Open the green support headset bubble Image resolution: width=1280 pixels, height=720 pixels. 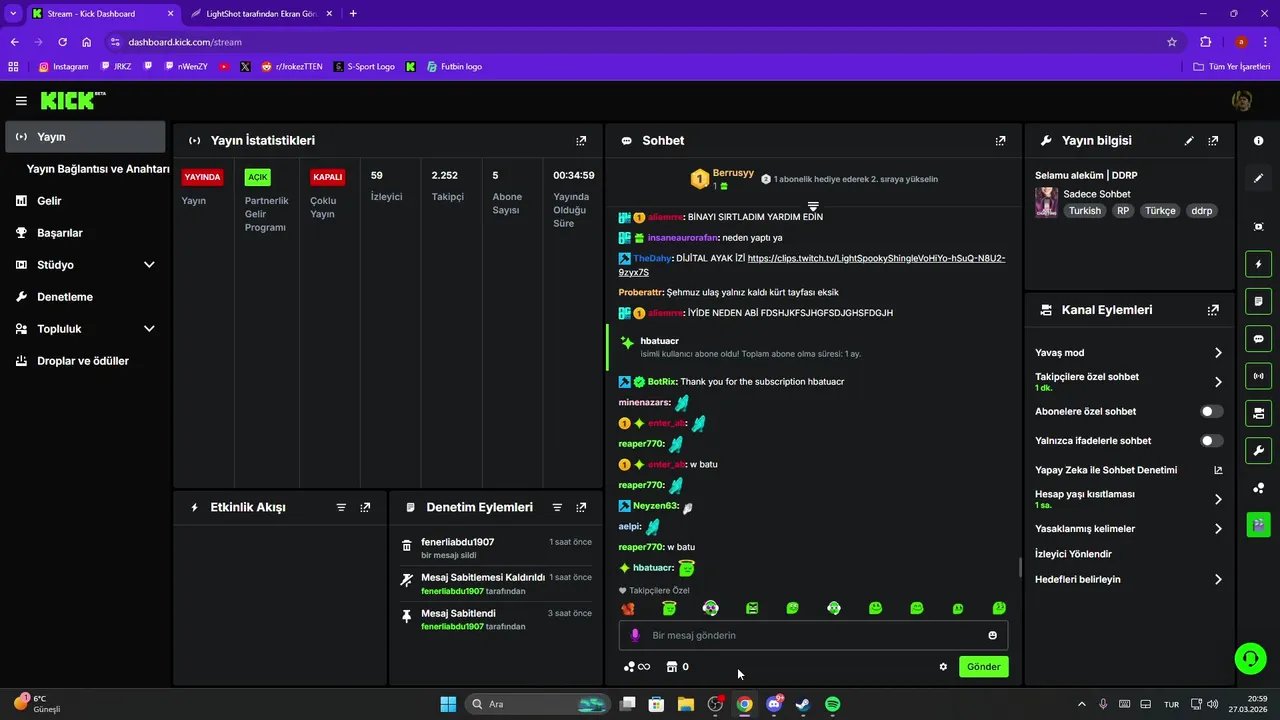1250,658
